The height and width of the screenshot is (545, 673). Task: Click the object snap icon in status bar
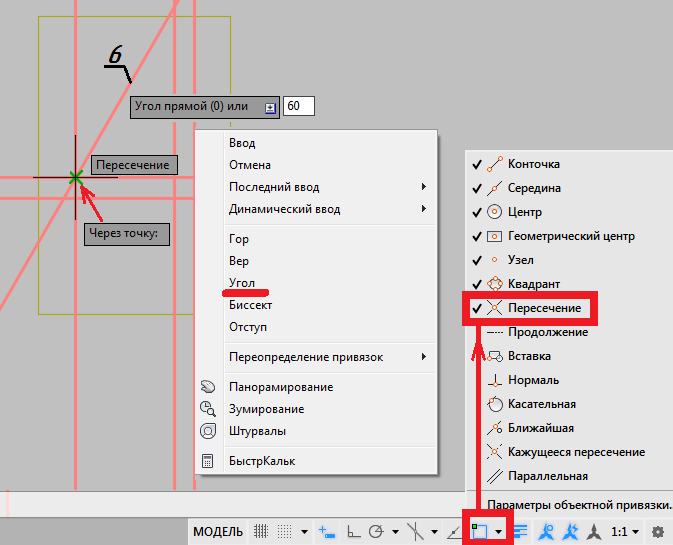[479, 531]
